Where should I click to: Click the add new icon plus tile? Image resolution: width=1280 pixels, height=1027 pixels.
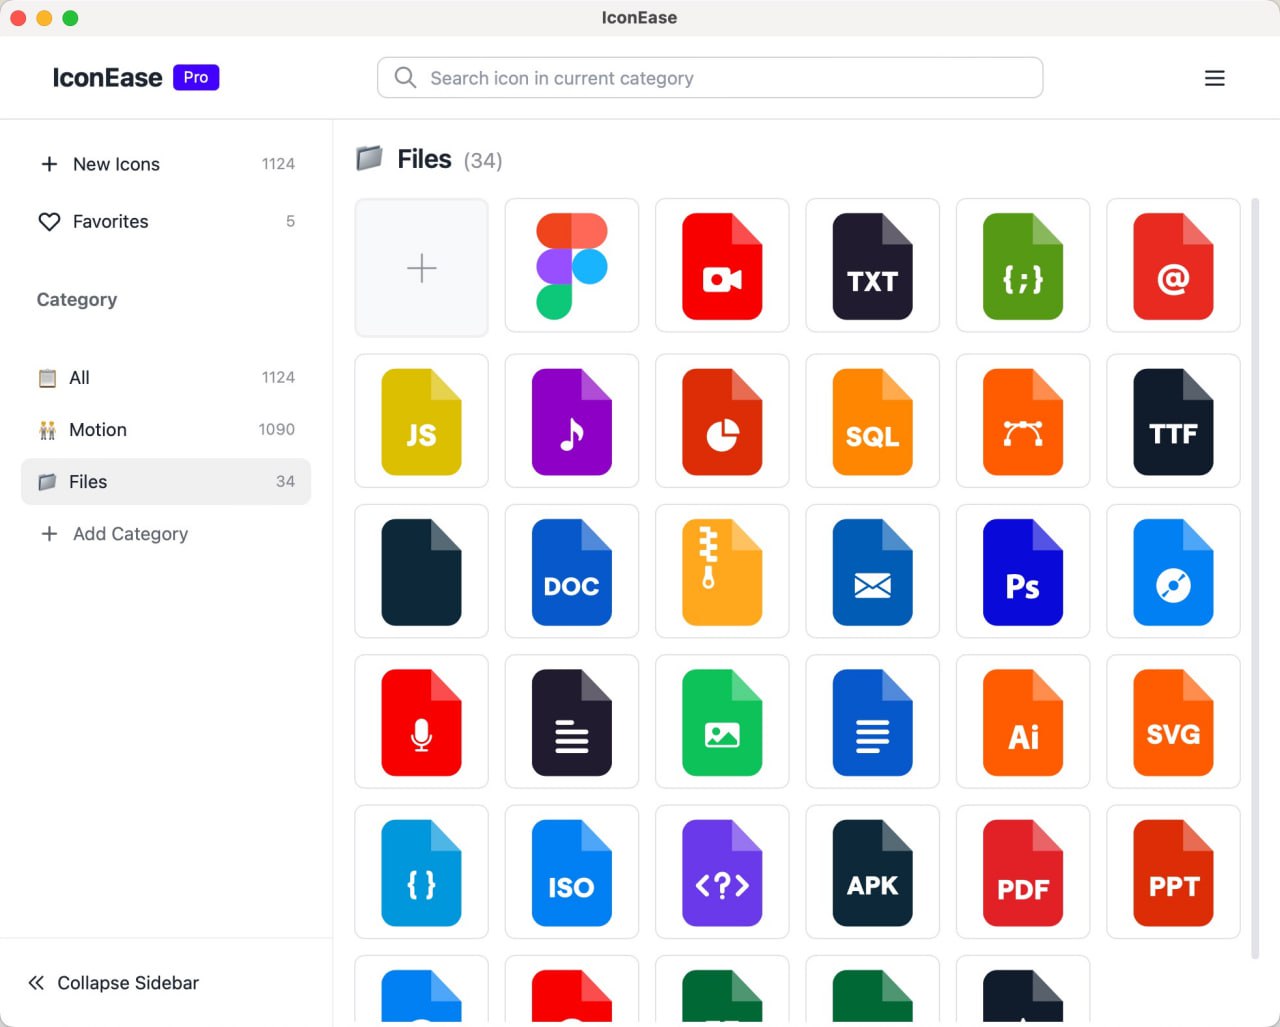(421, 268)
